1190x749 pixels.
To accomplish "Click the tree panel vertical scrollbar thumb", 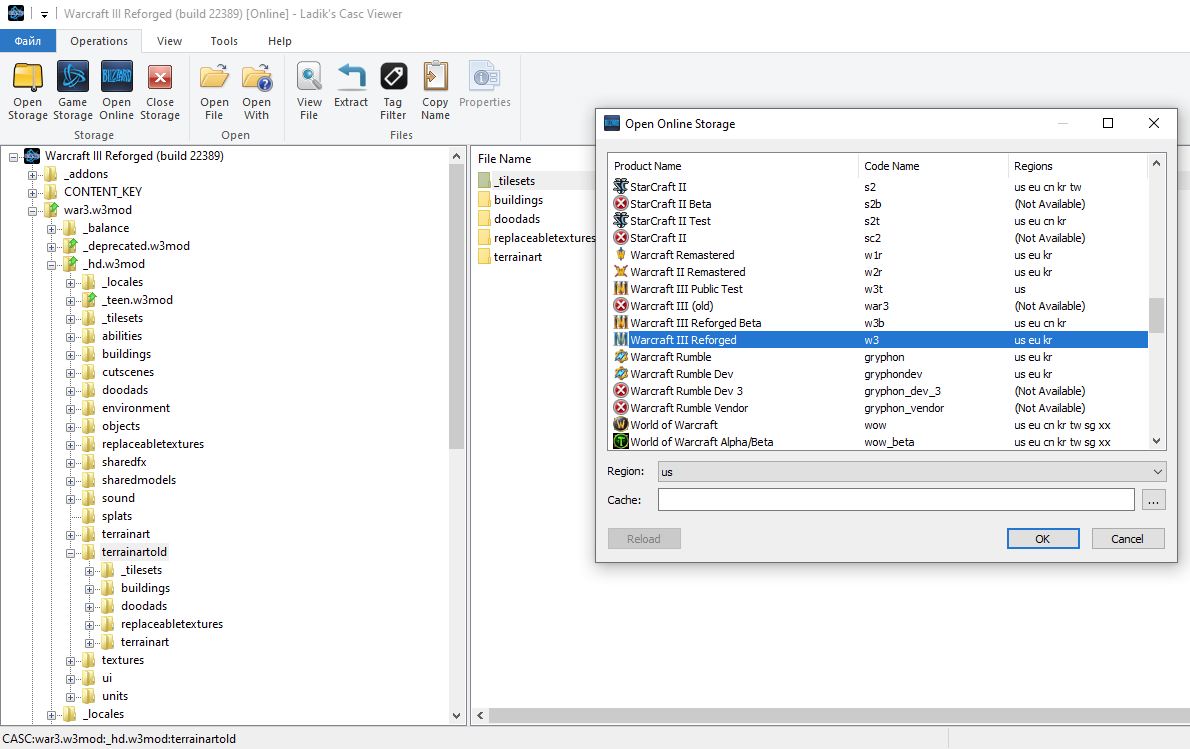I will coord(456,308).
